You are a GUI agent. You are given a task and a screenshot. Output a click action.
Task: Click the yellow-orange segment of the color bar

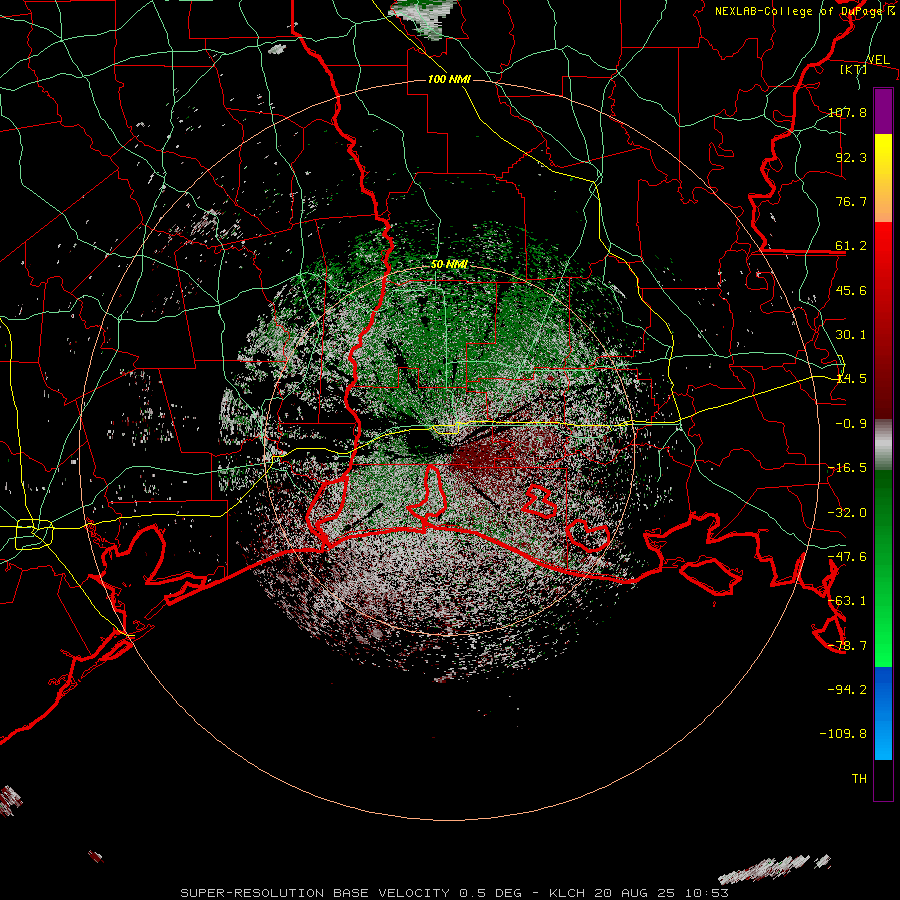coord(883,178)
